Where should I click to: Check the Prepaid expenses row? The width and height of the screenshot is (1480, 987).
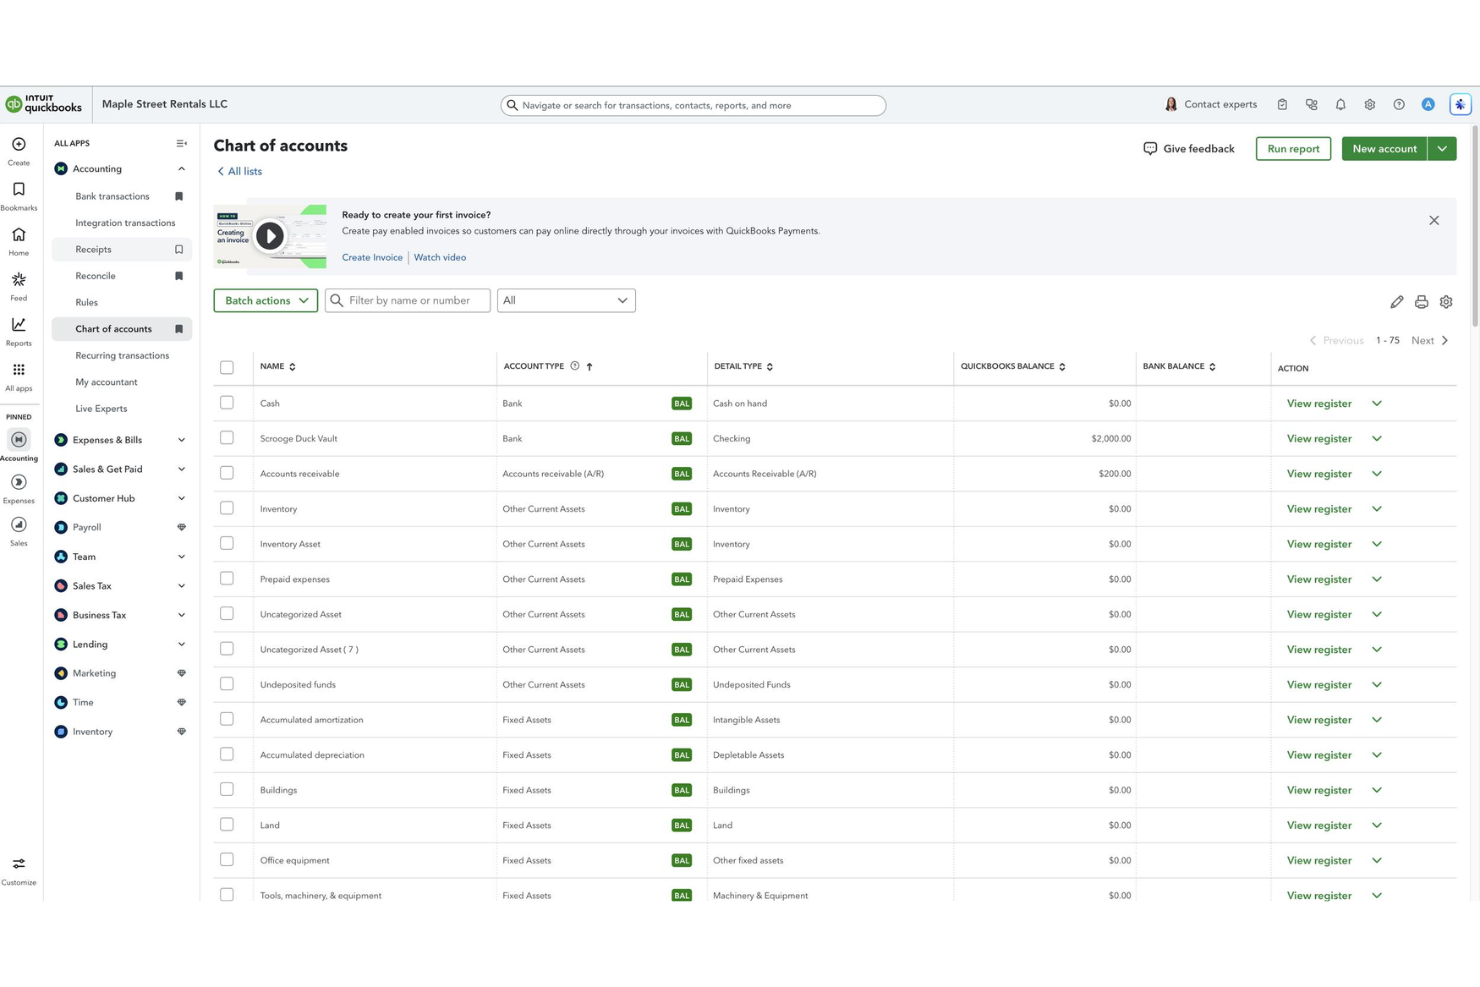coord(227,578)
